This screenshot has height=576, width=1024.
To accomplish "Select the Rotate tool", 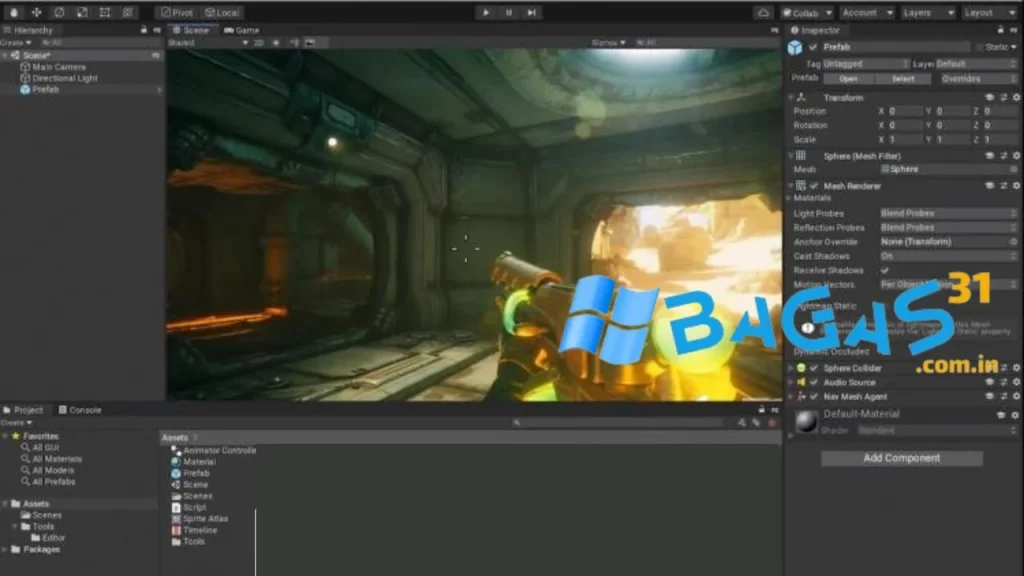I will coord(59,12).
